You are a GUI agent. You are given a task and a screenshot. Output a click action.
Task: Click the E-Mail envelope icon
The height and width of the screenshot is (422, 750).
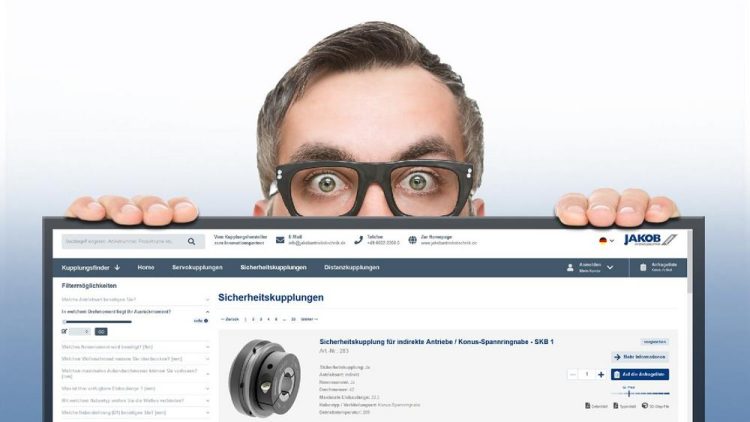pos(281,240)
